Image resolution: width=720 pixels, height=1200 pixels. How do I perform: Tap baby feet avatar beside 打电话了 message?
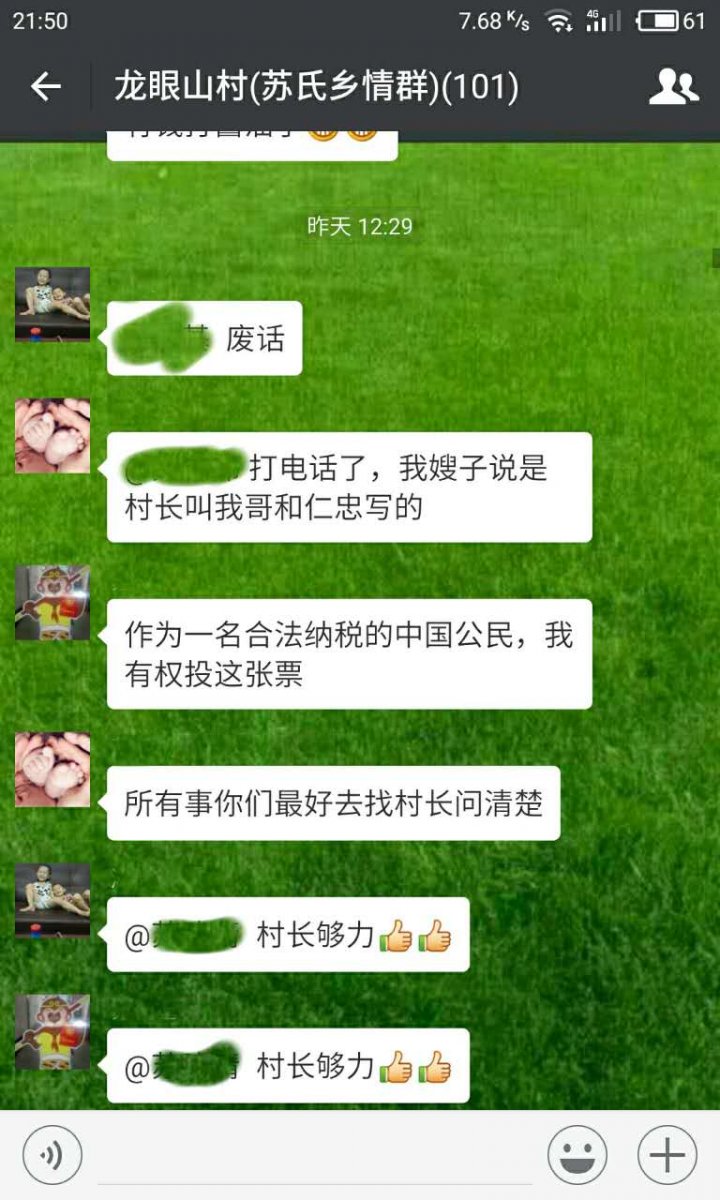[x=52, y=436]
